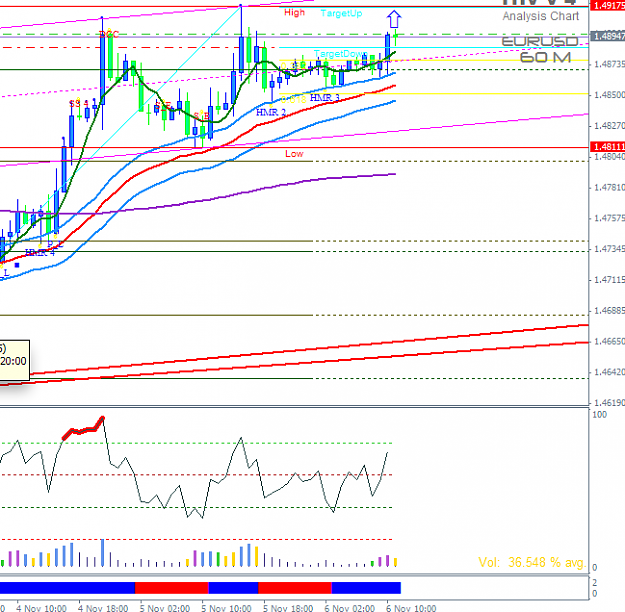Viewport: 625px width, 612px height.
Task: Click the red 1.49175 price tag
Action: tap(607, 6)
